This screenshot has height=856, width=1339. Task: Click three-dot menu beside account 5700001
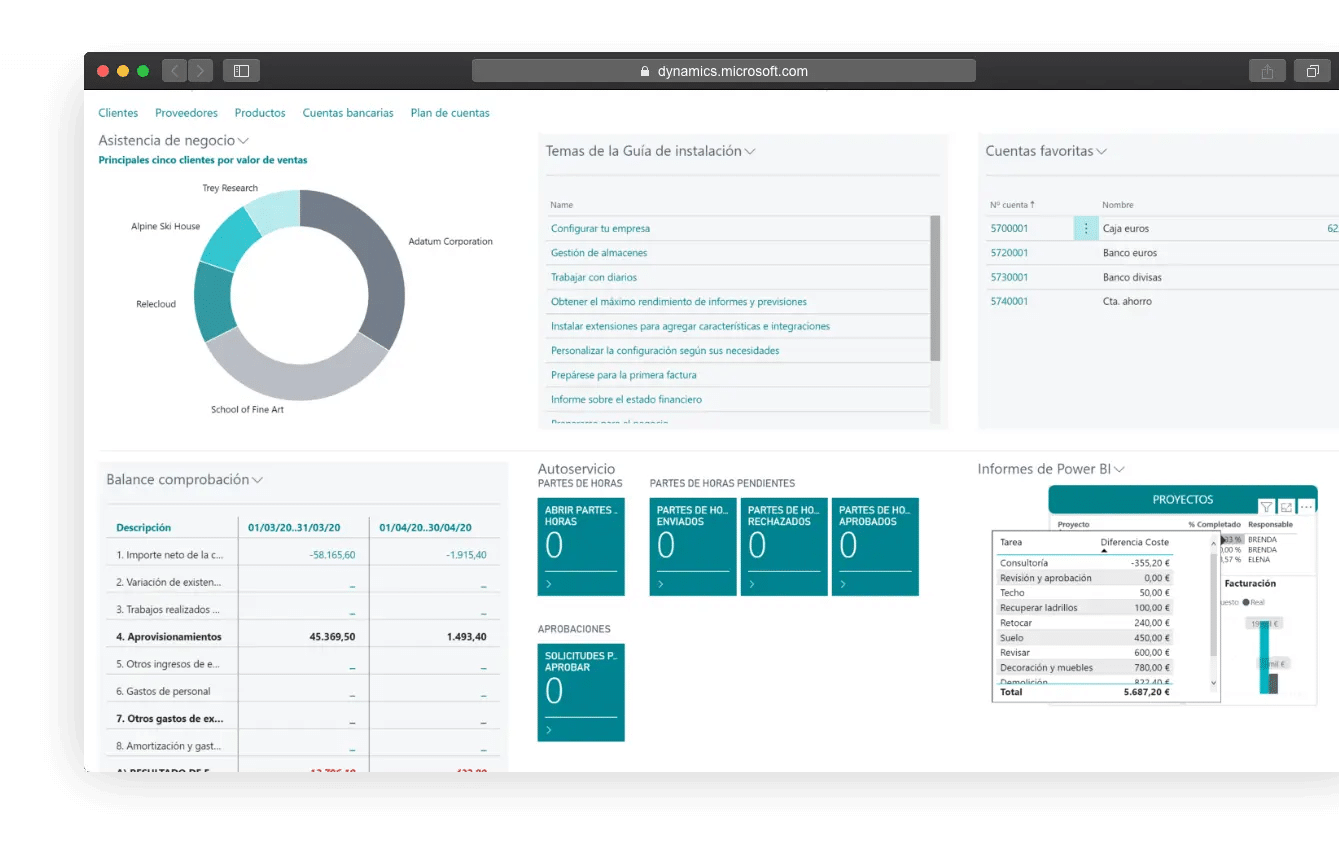pos(1086,229)
